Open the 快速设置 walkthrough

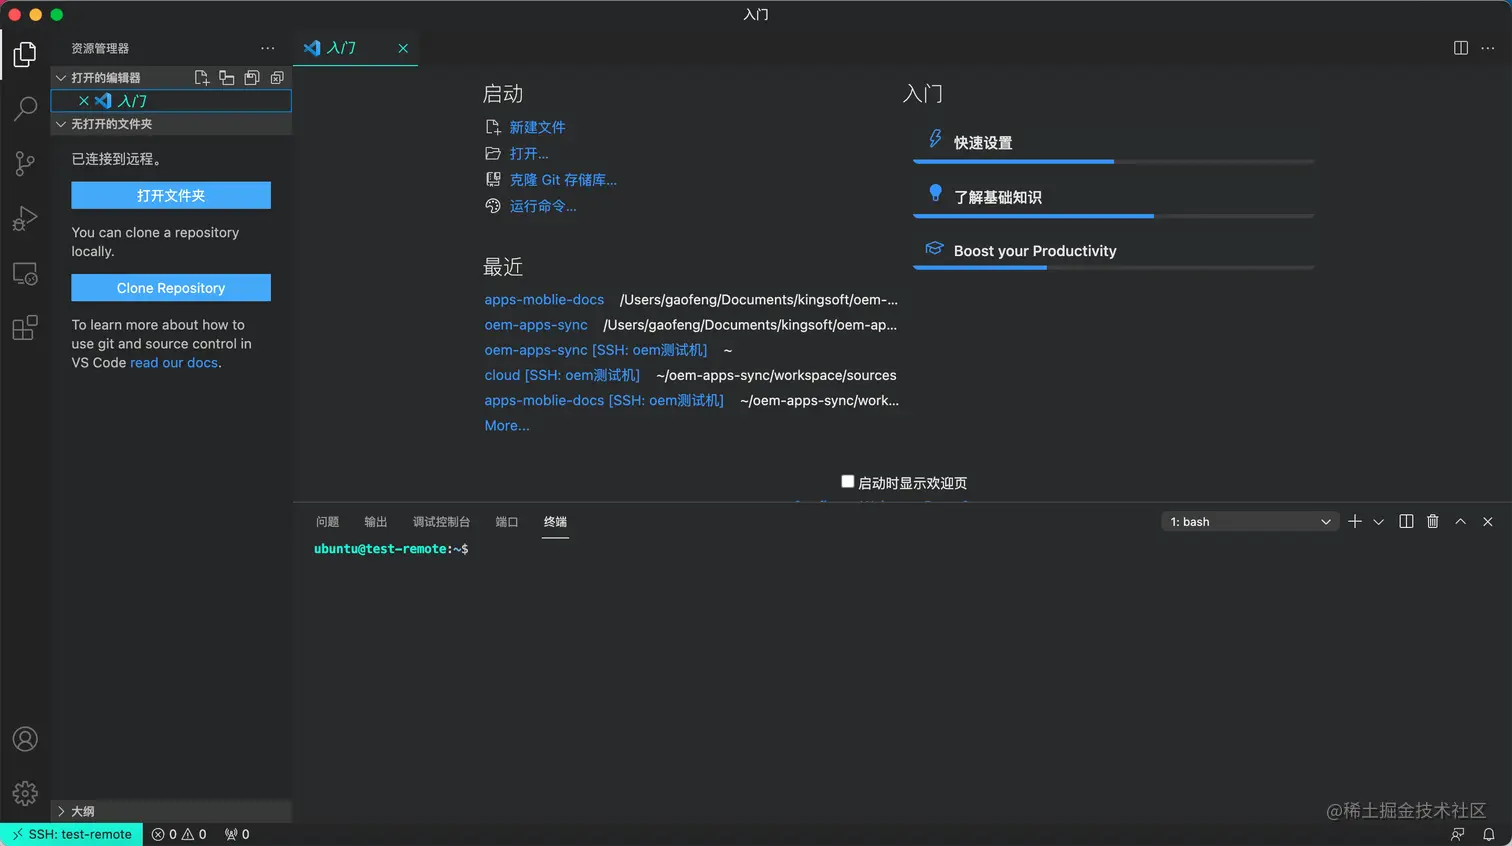point(1114,143)
